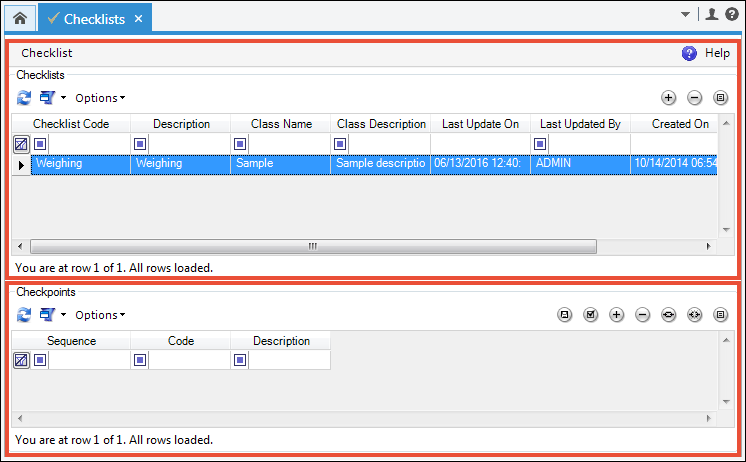Open Last Updated By filter operator icon
Viewport: 746px width, 462px height.
click(540, 144)
